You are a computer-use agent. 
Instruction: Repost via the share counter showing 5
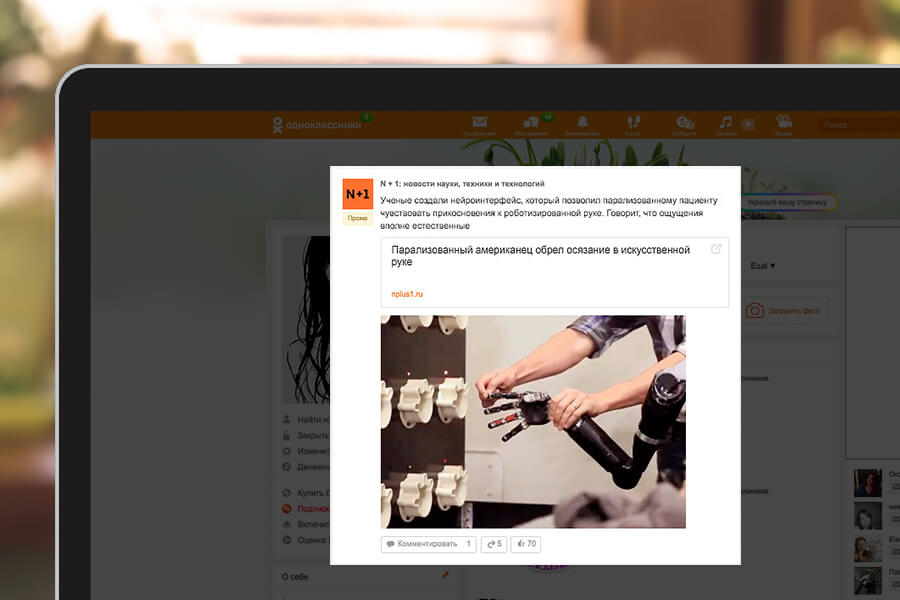pyautogui.click(x=492, y=543)
